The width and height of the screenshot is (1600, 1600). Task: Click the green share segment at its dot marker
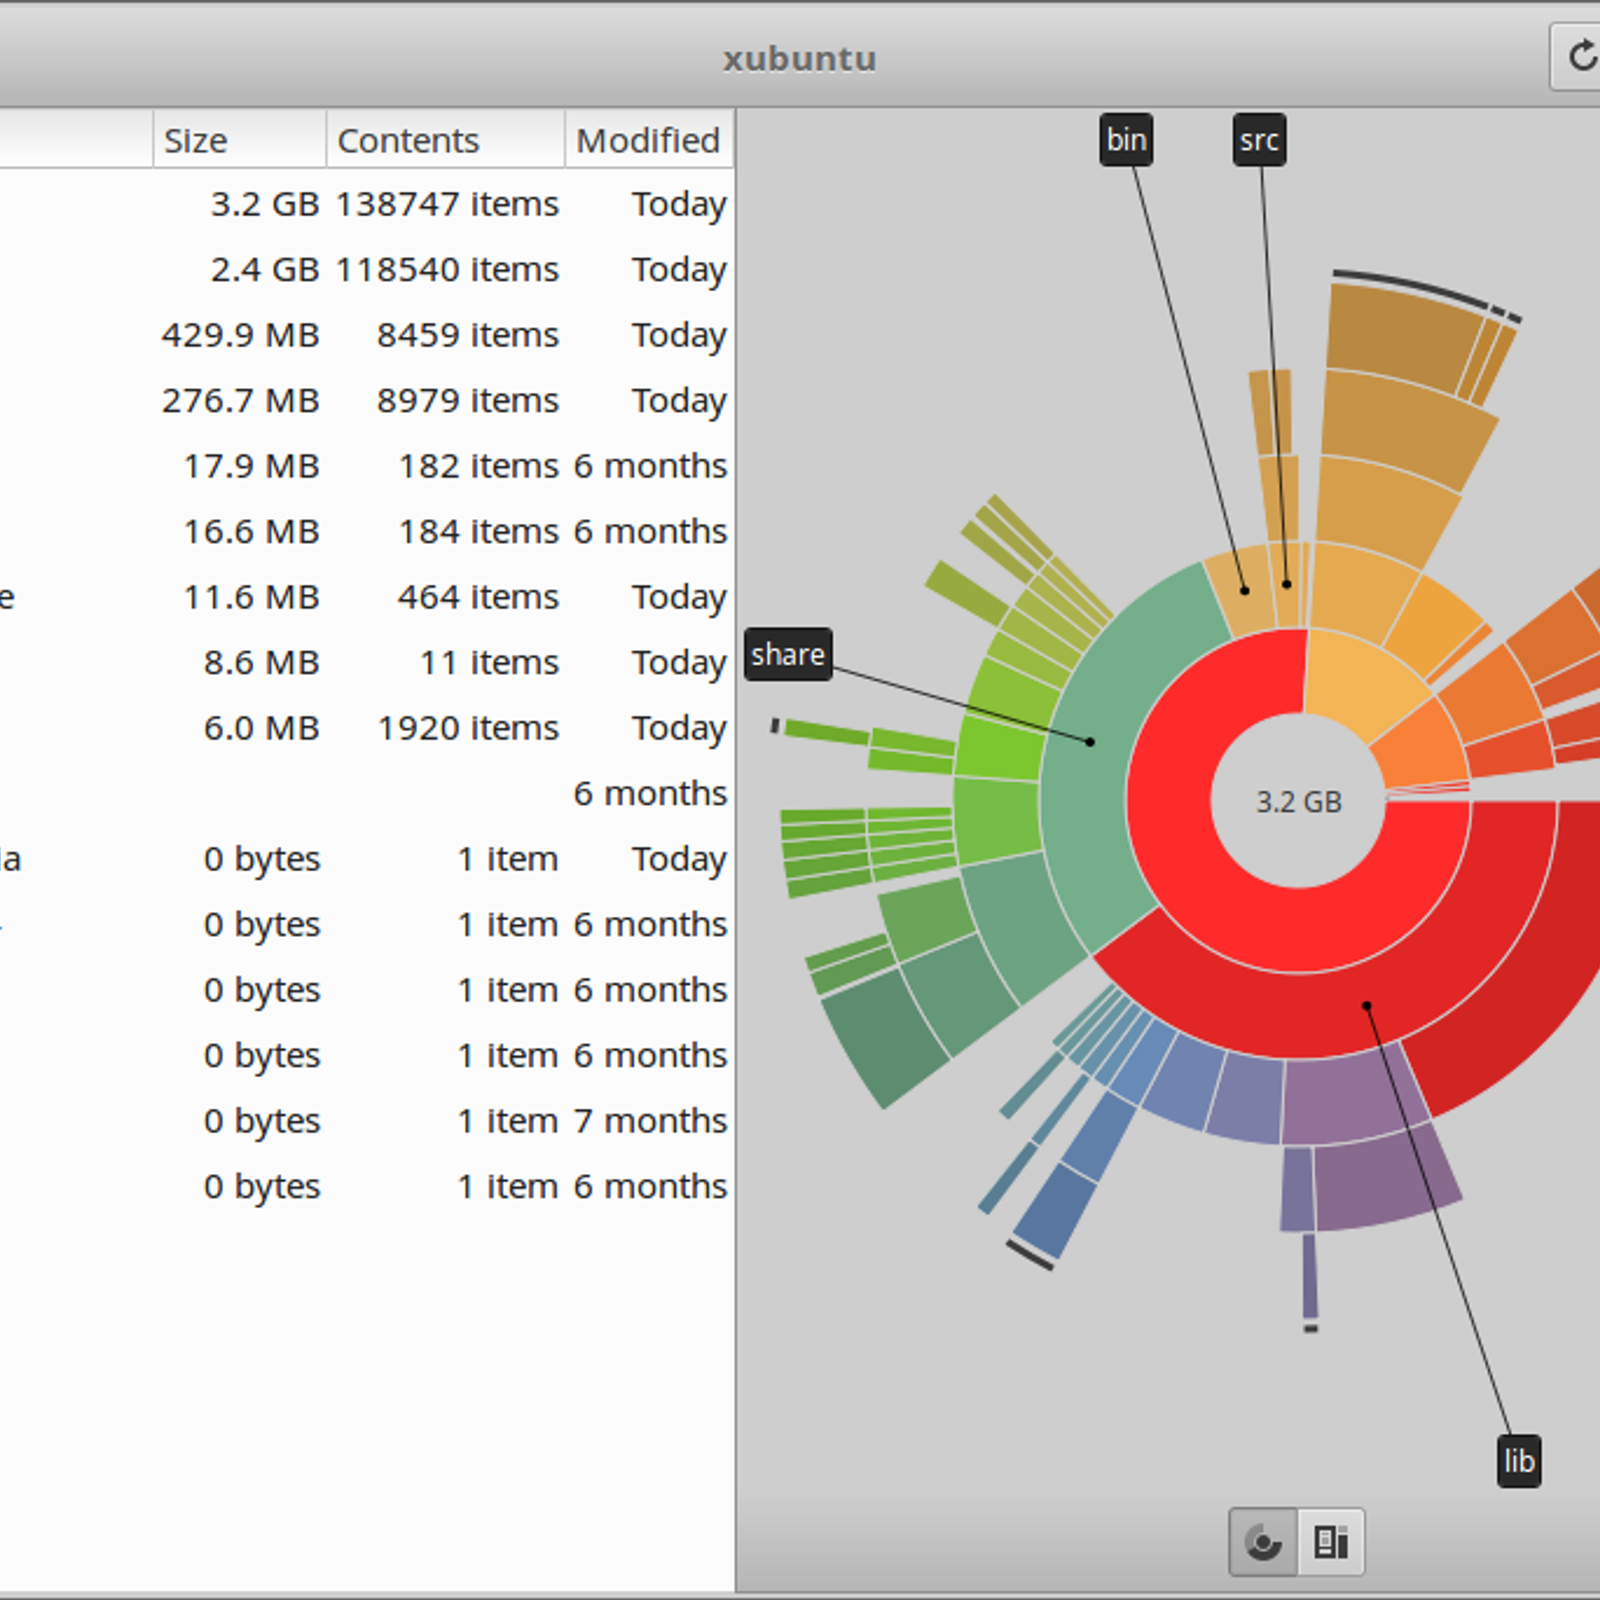coord(1090,742)
